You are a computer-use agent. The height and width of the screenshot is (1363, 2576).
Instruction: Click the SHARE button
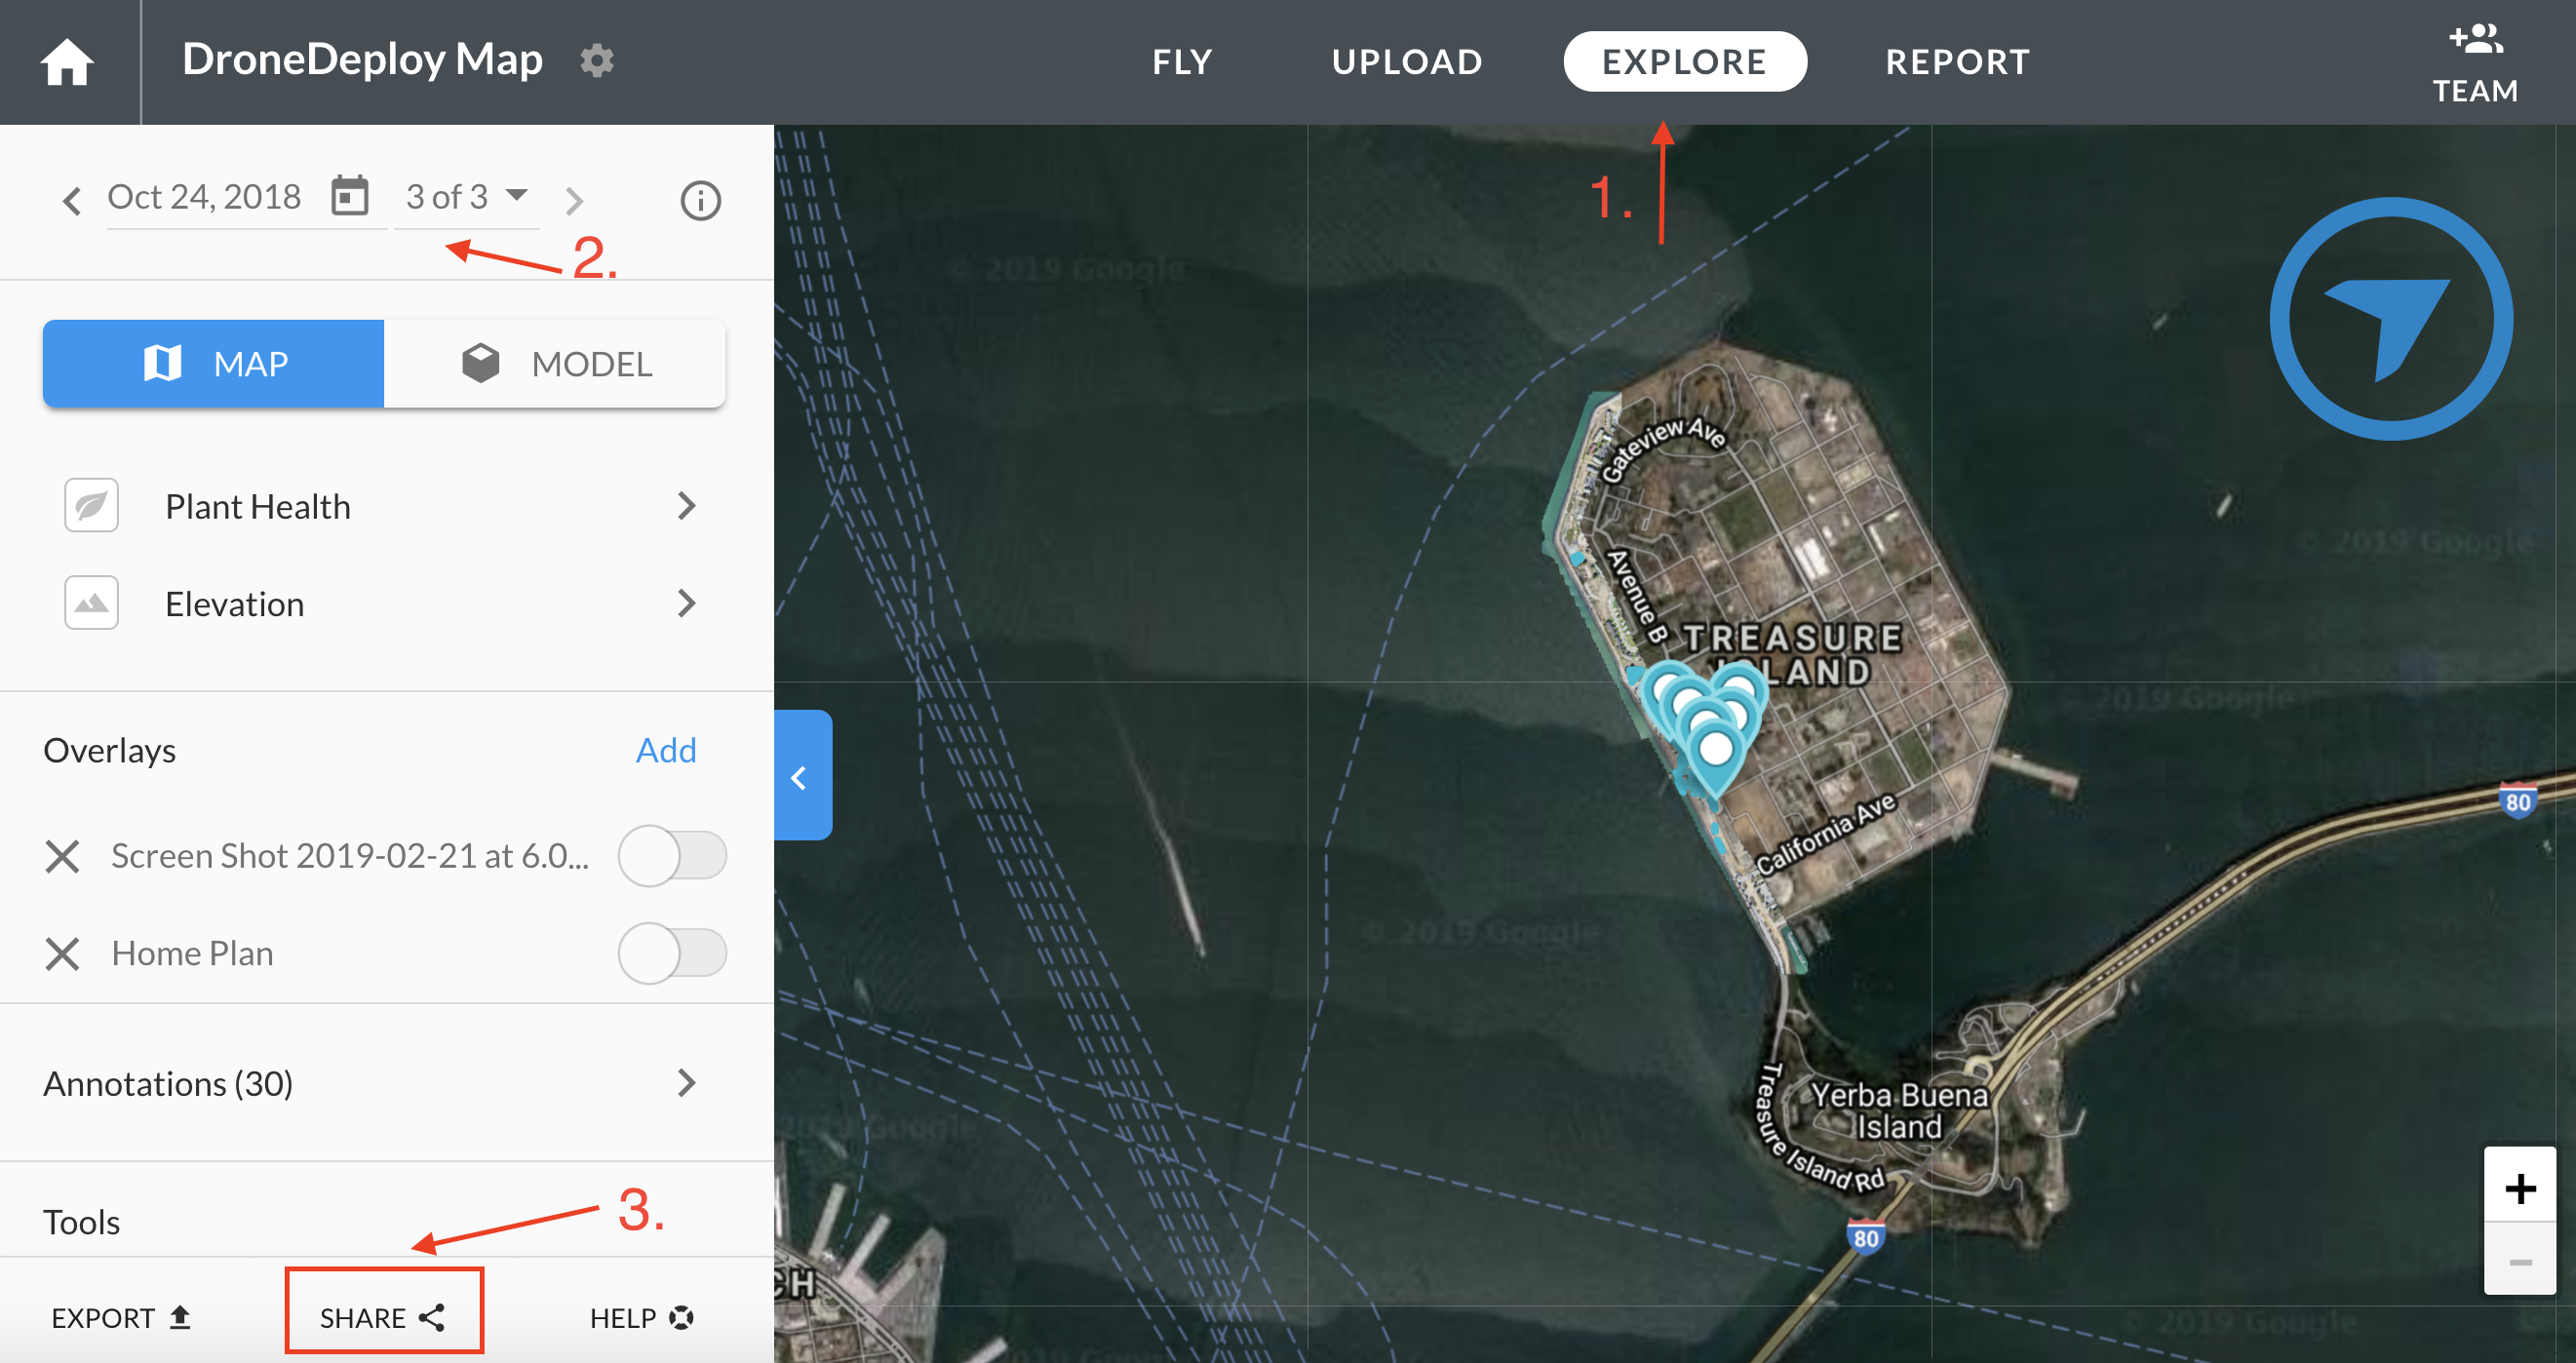point(383,1317)
